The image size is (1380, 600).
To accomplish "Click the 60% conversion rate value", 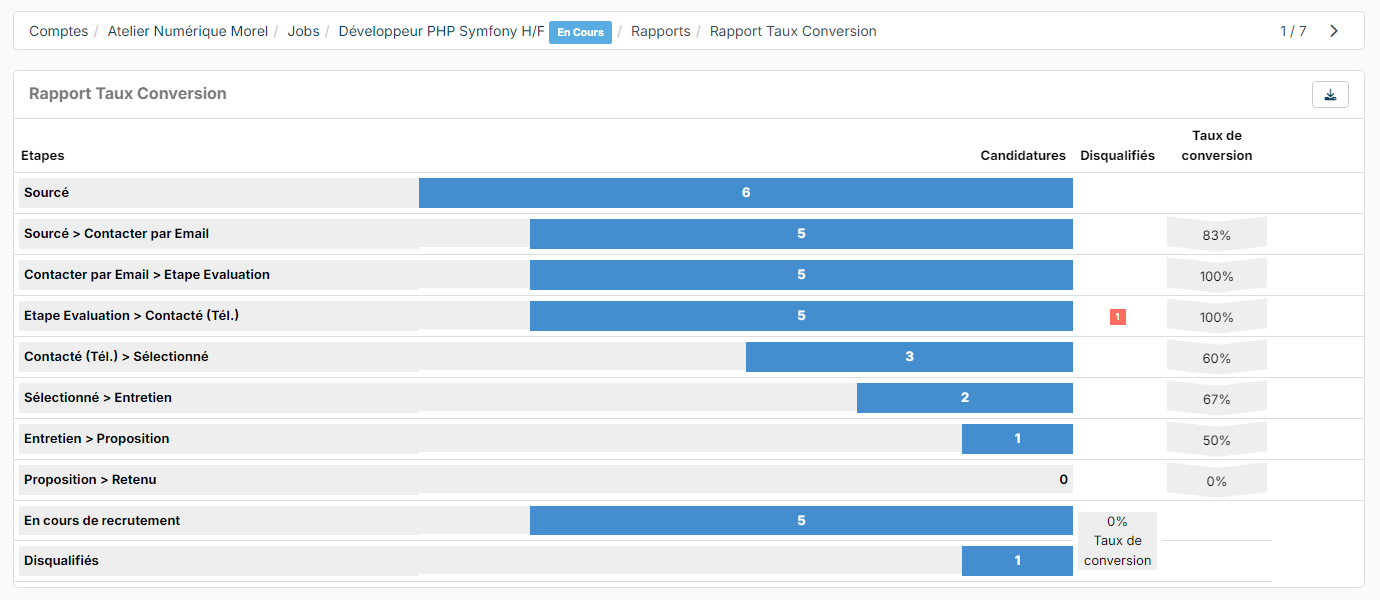I will [x=1216, y=358].
